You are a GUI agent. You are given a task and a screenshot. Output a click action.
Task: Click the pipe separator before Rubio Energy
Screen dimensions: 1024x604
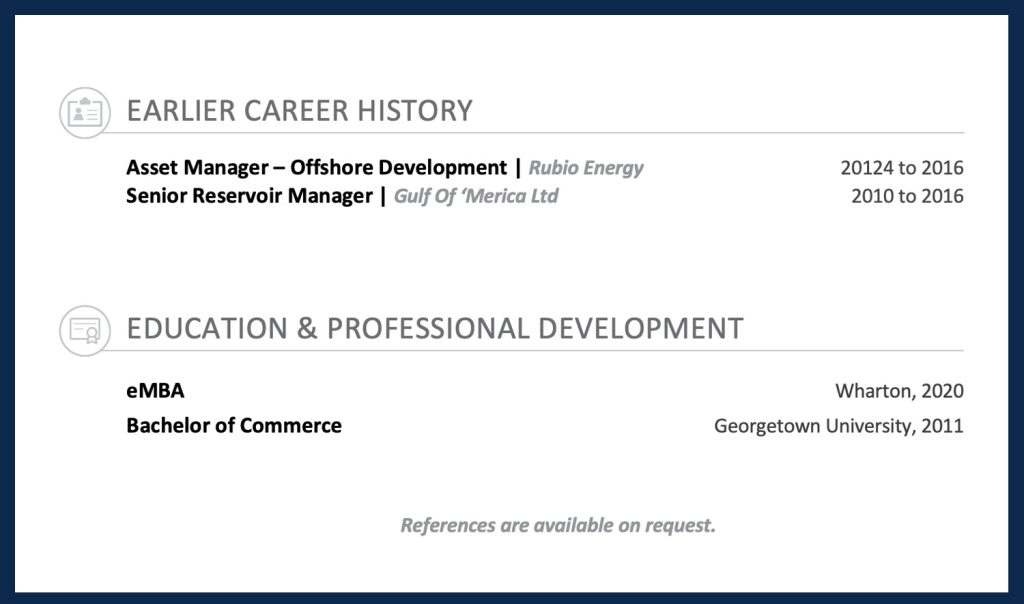click(518, 168)
